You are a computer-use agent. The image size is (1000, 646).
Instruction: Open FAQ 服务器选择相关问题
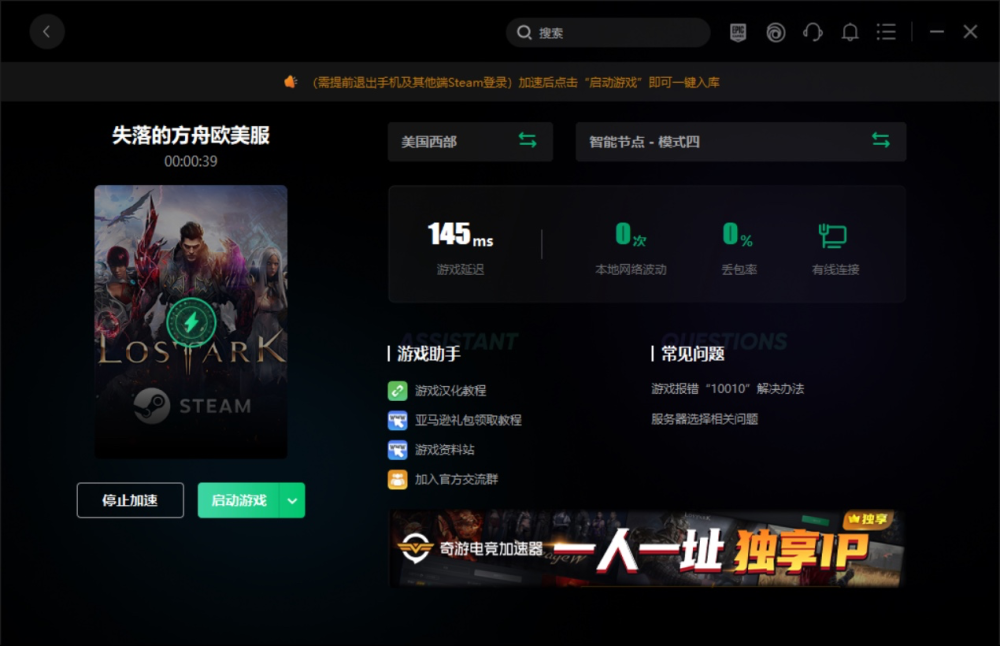(x=705, y=419)
